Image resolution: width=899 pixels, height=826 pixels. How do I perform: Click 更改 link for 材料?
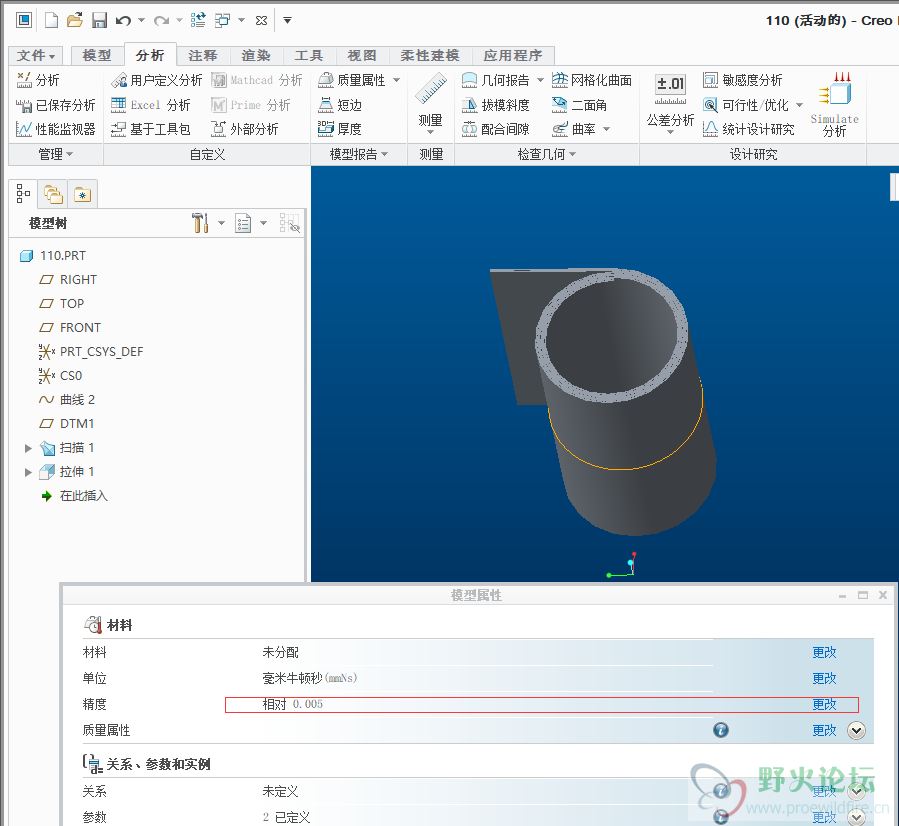824,652
